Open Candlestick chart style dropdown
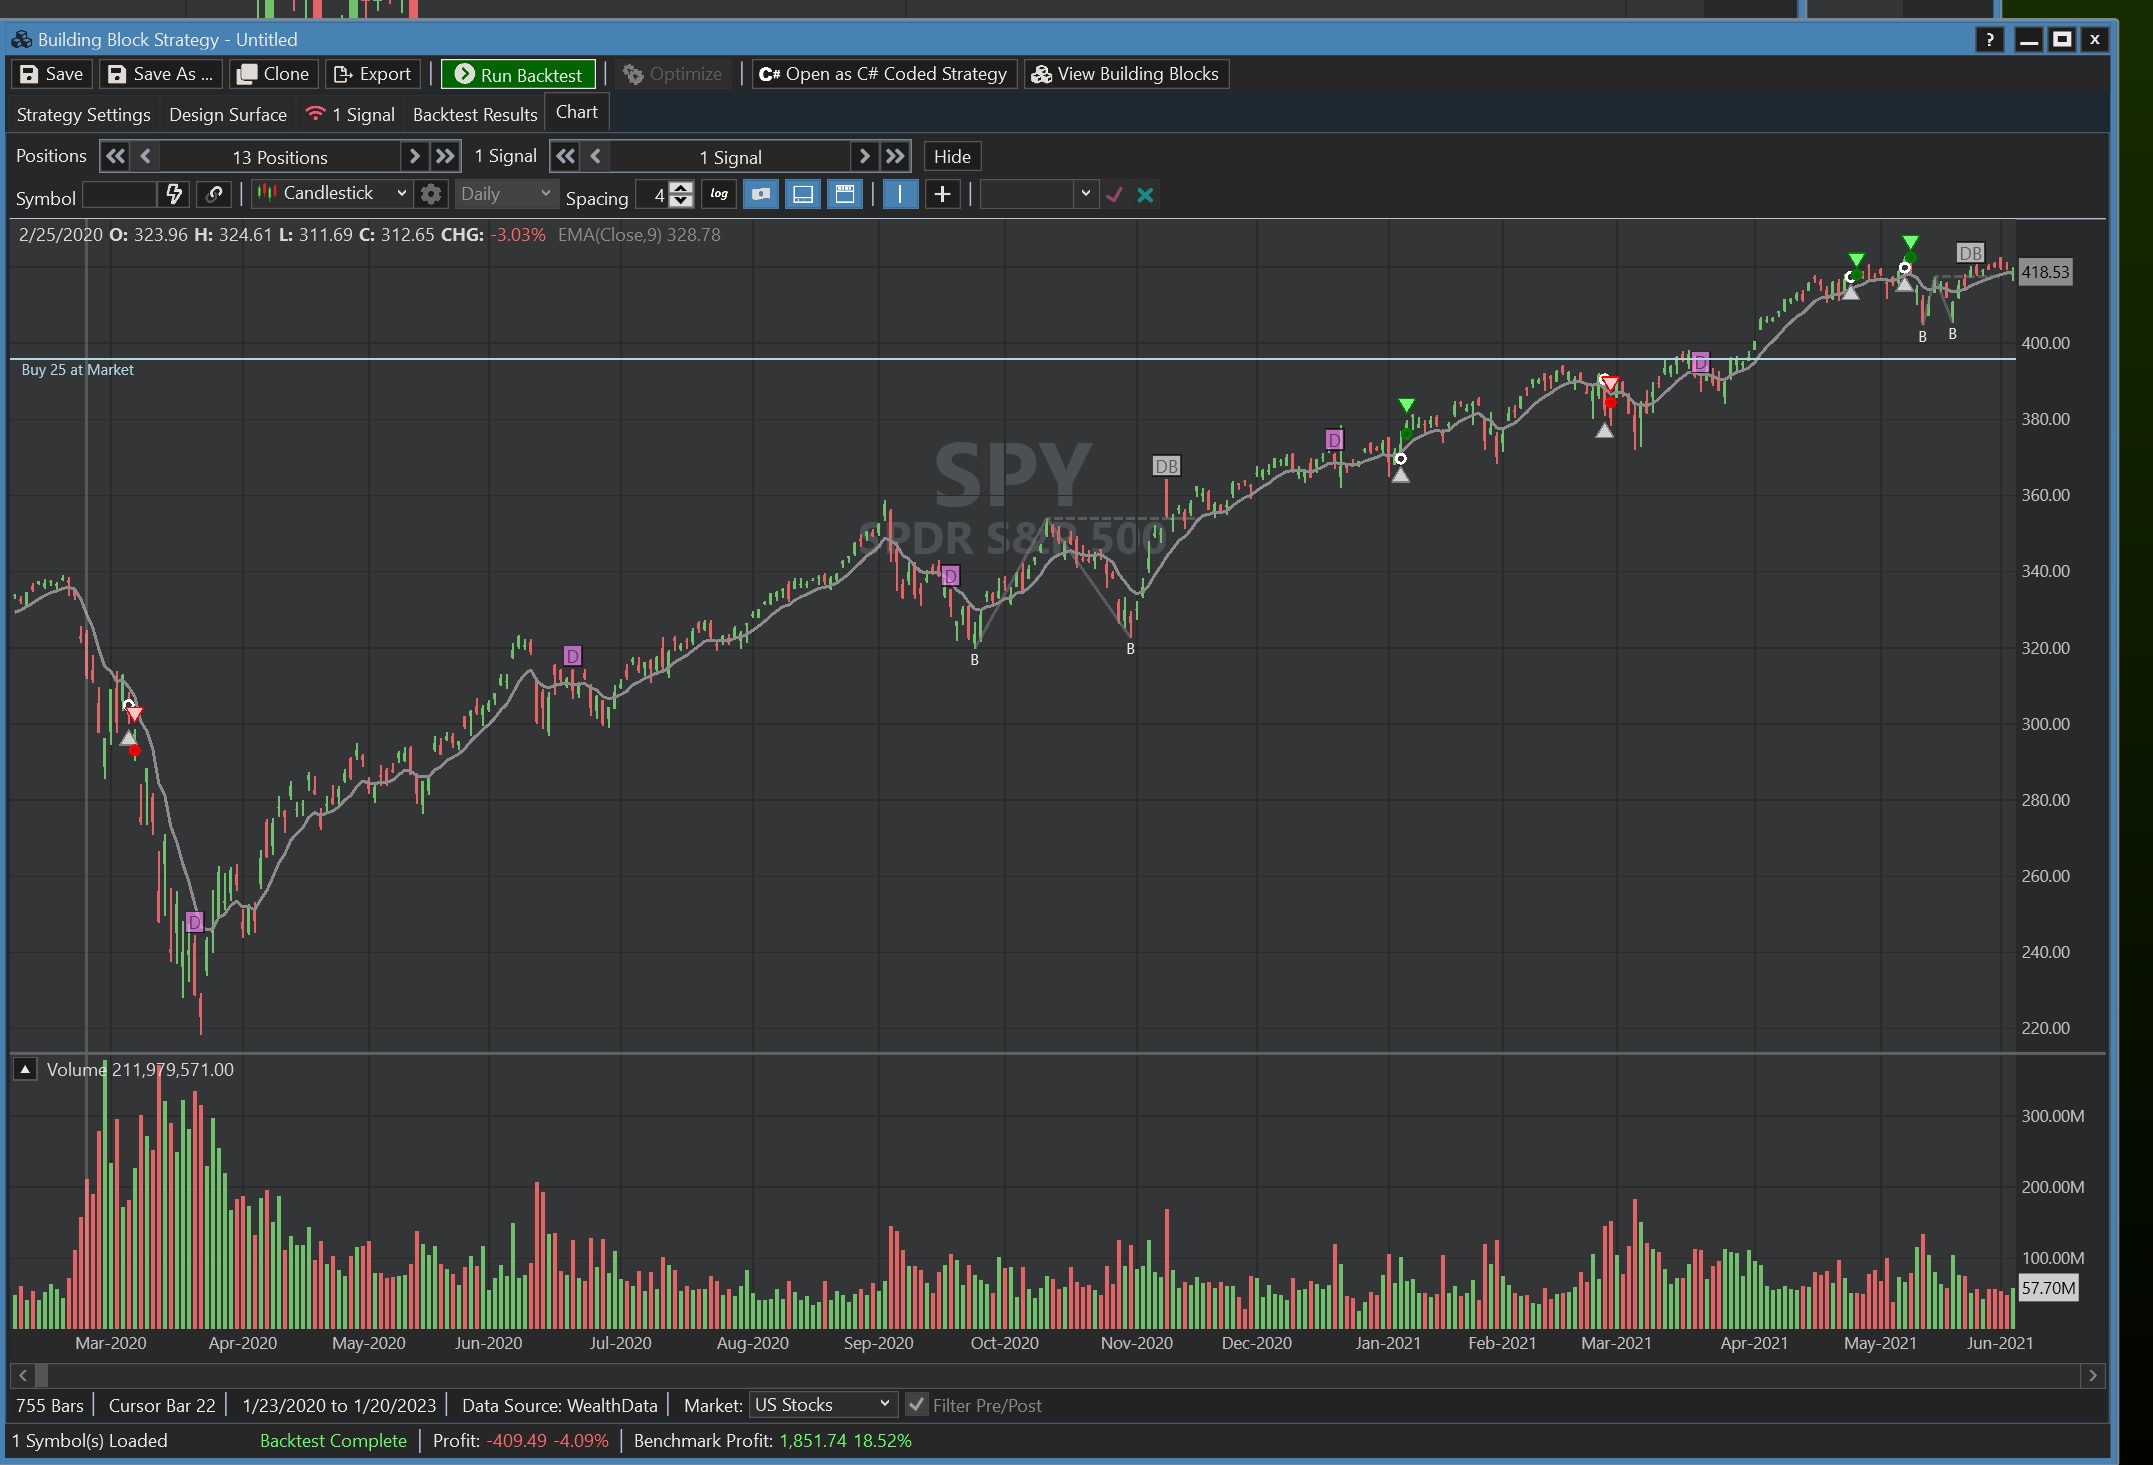The image size is (2153, 1465). 331,193
